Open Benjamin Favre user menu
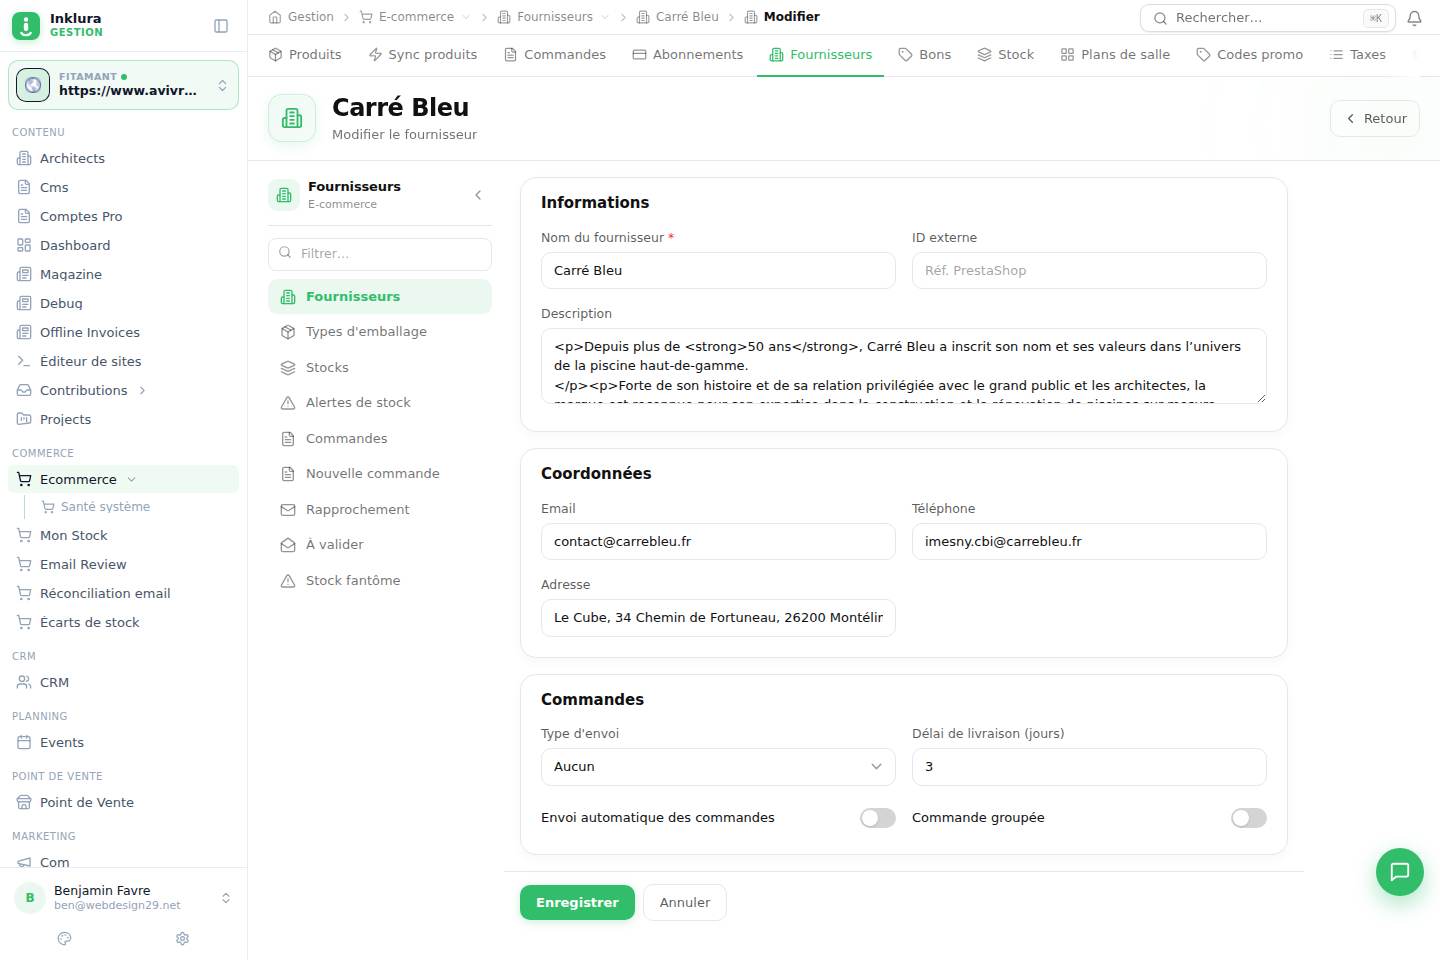The image size is (1440, 960). (x=123, y=897)
